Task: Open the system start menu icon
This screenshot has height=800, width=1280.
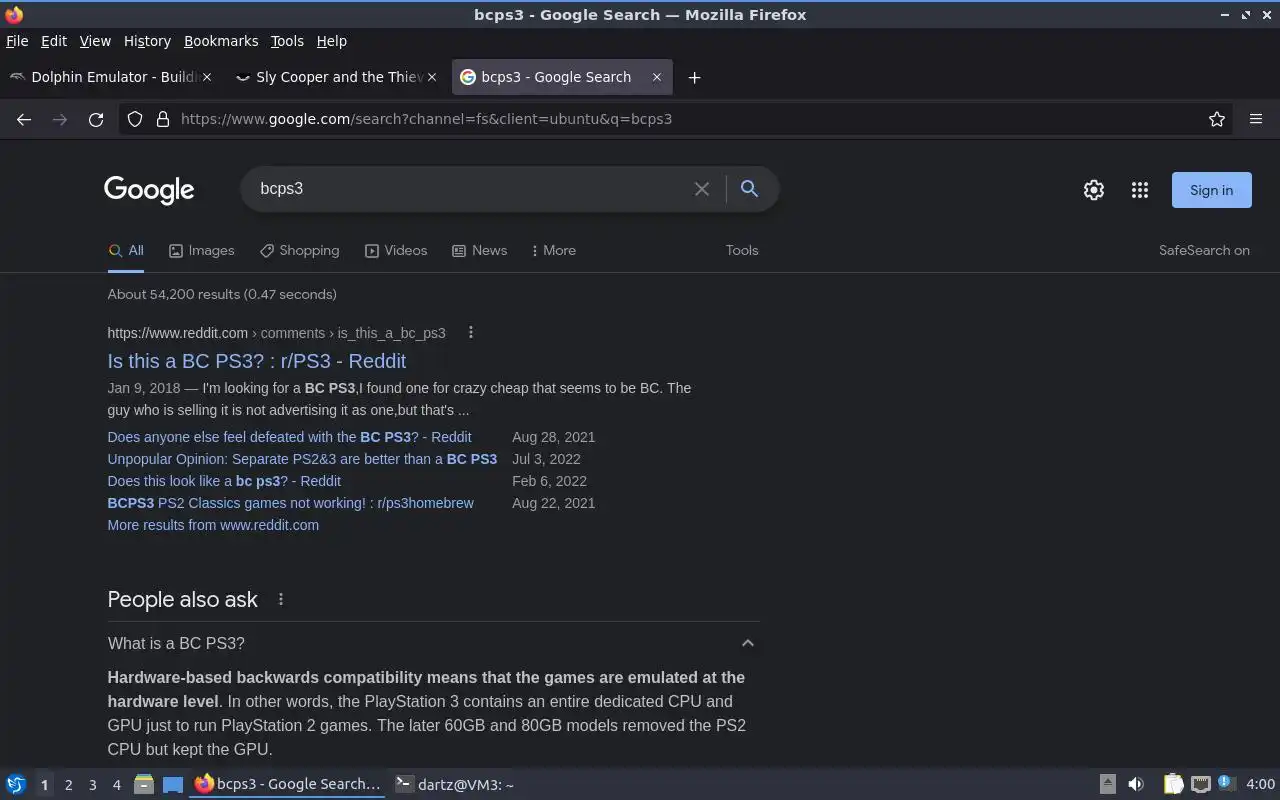Action: (16, 785)
